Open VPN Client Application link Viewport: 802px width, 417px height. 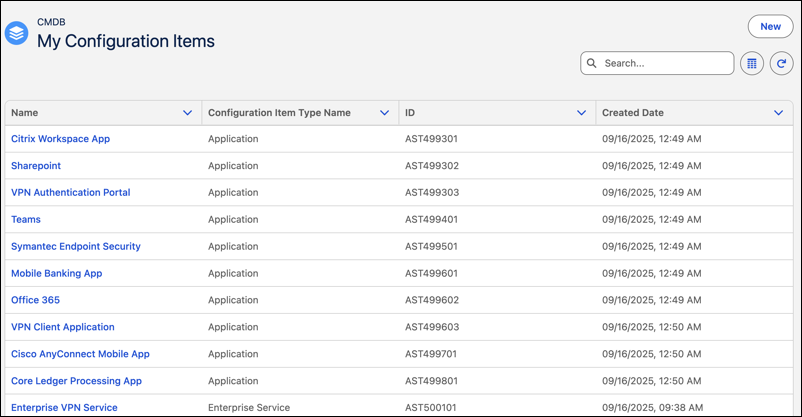(63, 327)
